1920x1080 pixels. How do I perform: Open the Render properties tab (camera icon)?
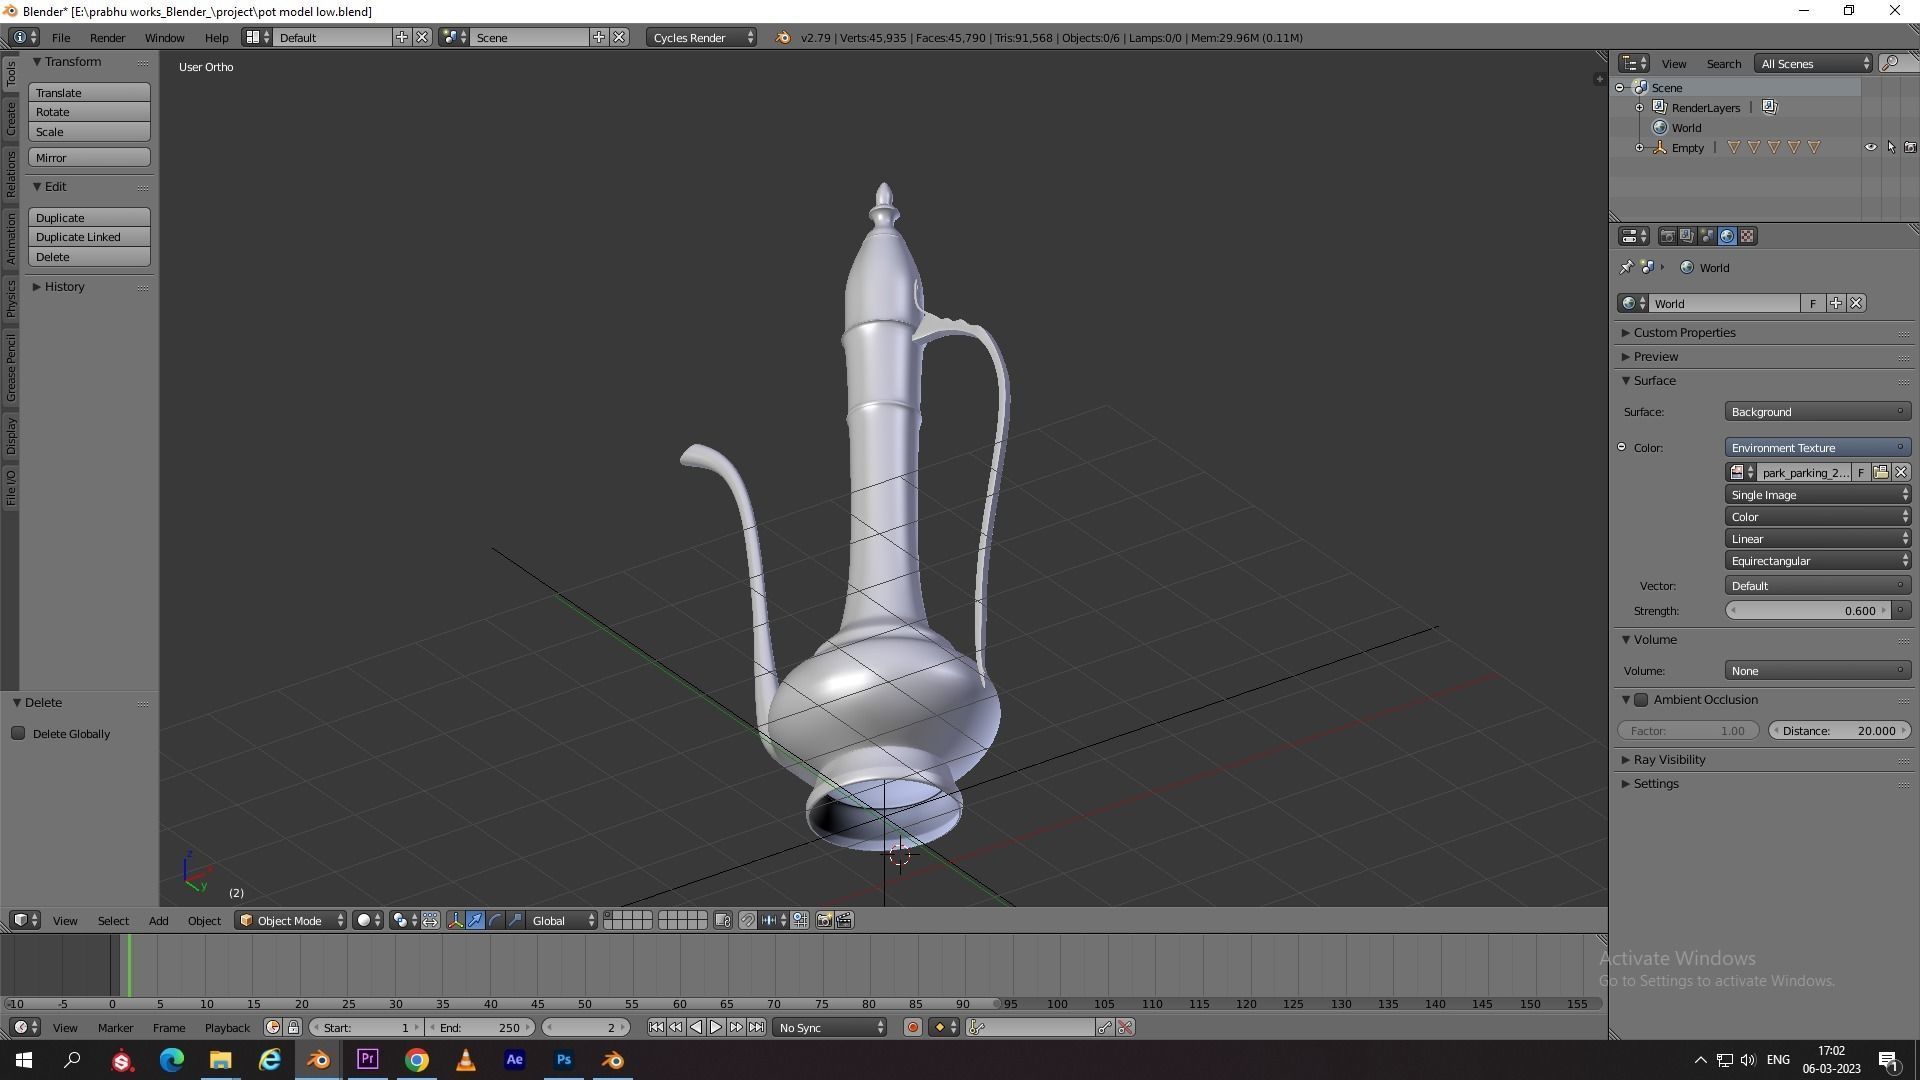(1667, 237)
